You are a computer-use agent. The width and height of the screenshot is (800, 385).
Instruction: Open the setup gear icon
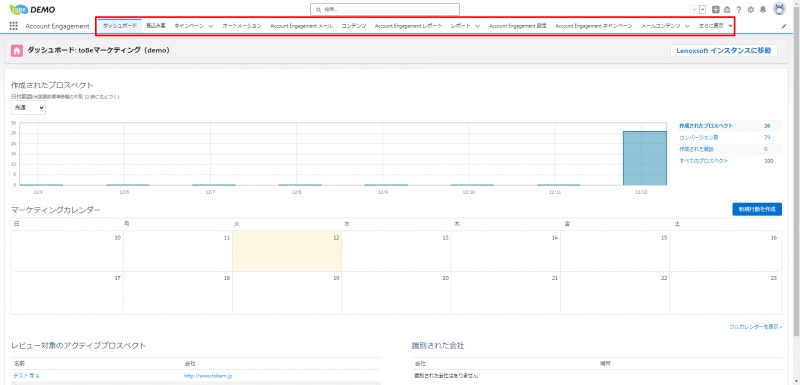(x=751, y=9)
